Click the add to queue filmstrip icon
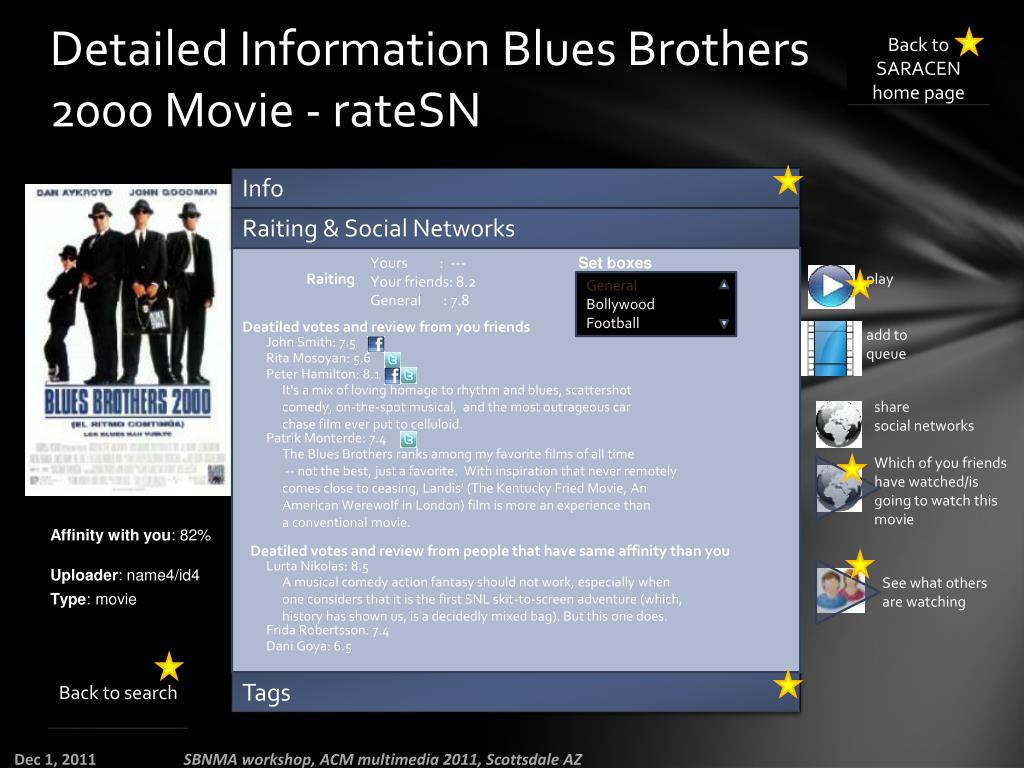The width and height of the screenshot is (1024, 768). [x=831, y=348]
